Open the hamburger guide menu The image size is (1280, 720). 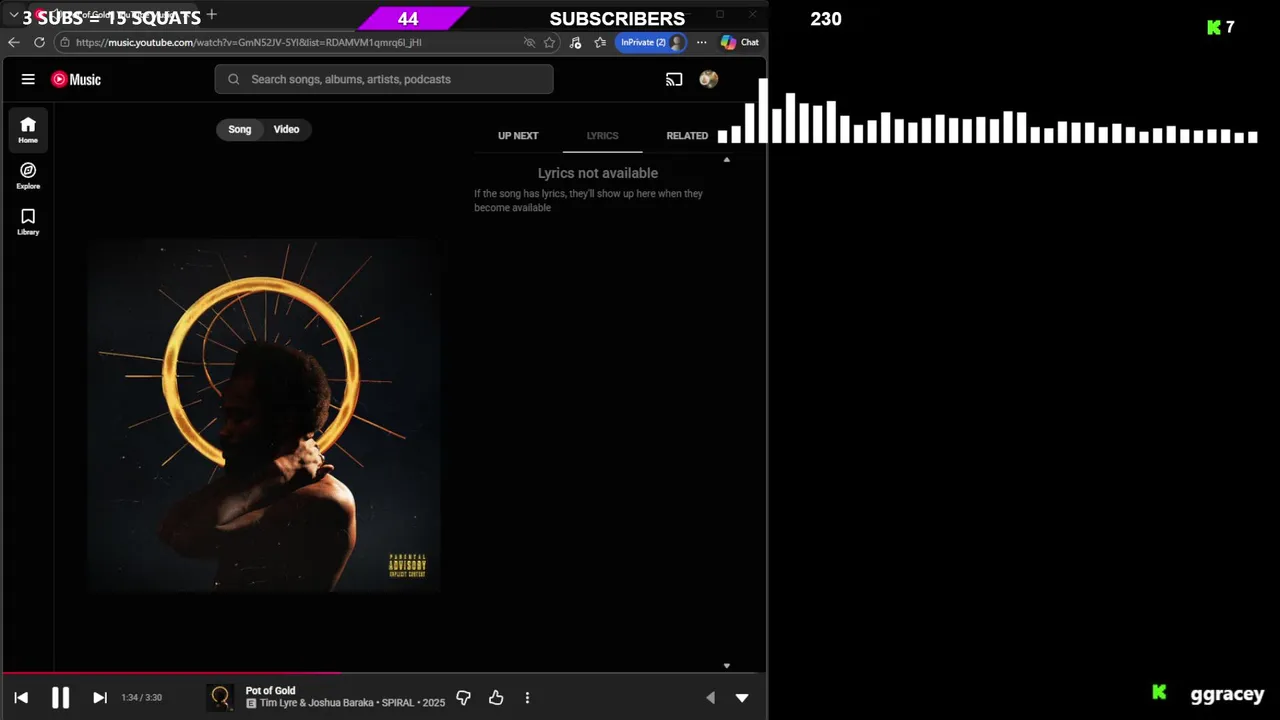pos(28,79)
